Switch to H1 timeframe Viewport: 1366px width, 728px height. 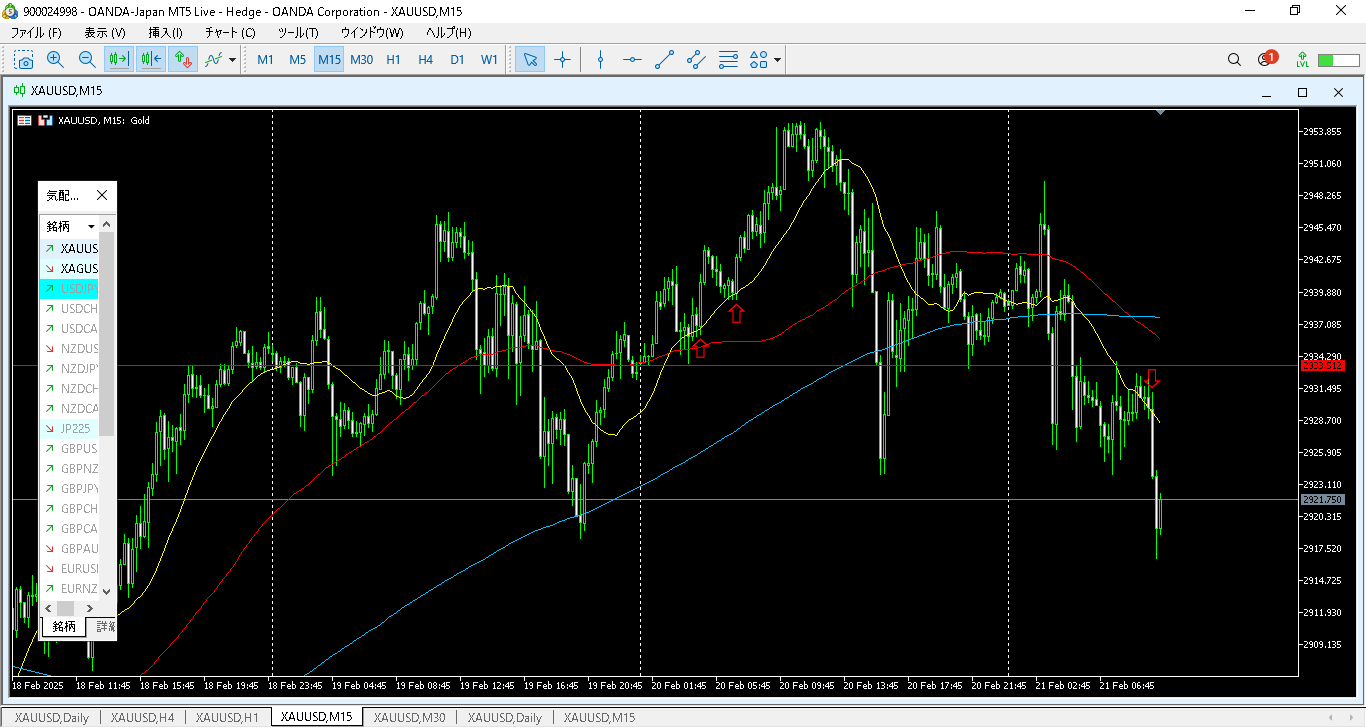point(393,59)
